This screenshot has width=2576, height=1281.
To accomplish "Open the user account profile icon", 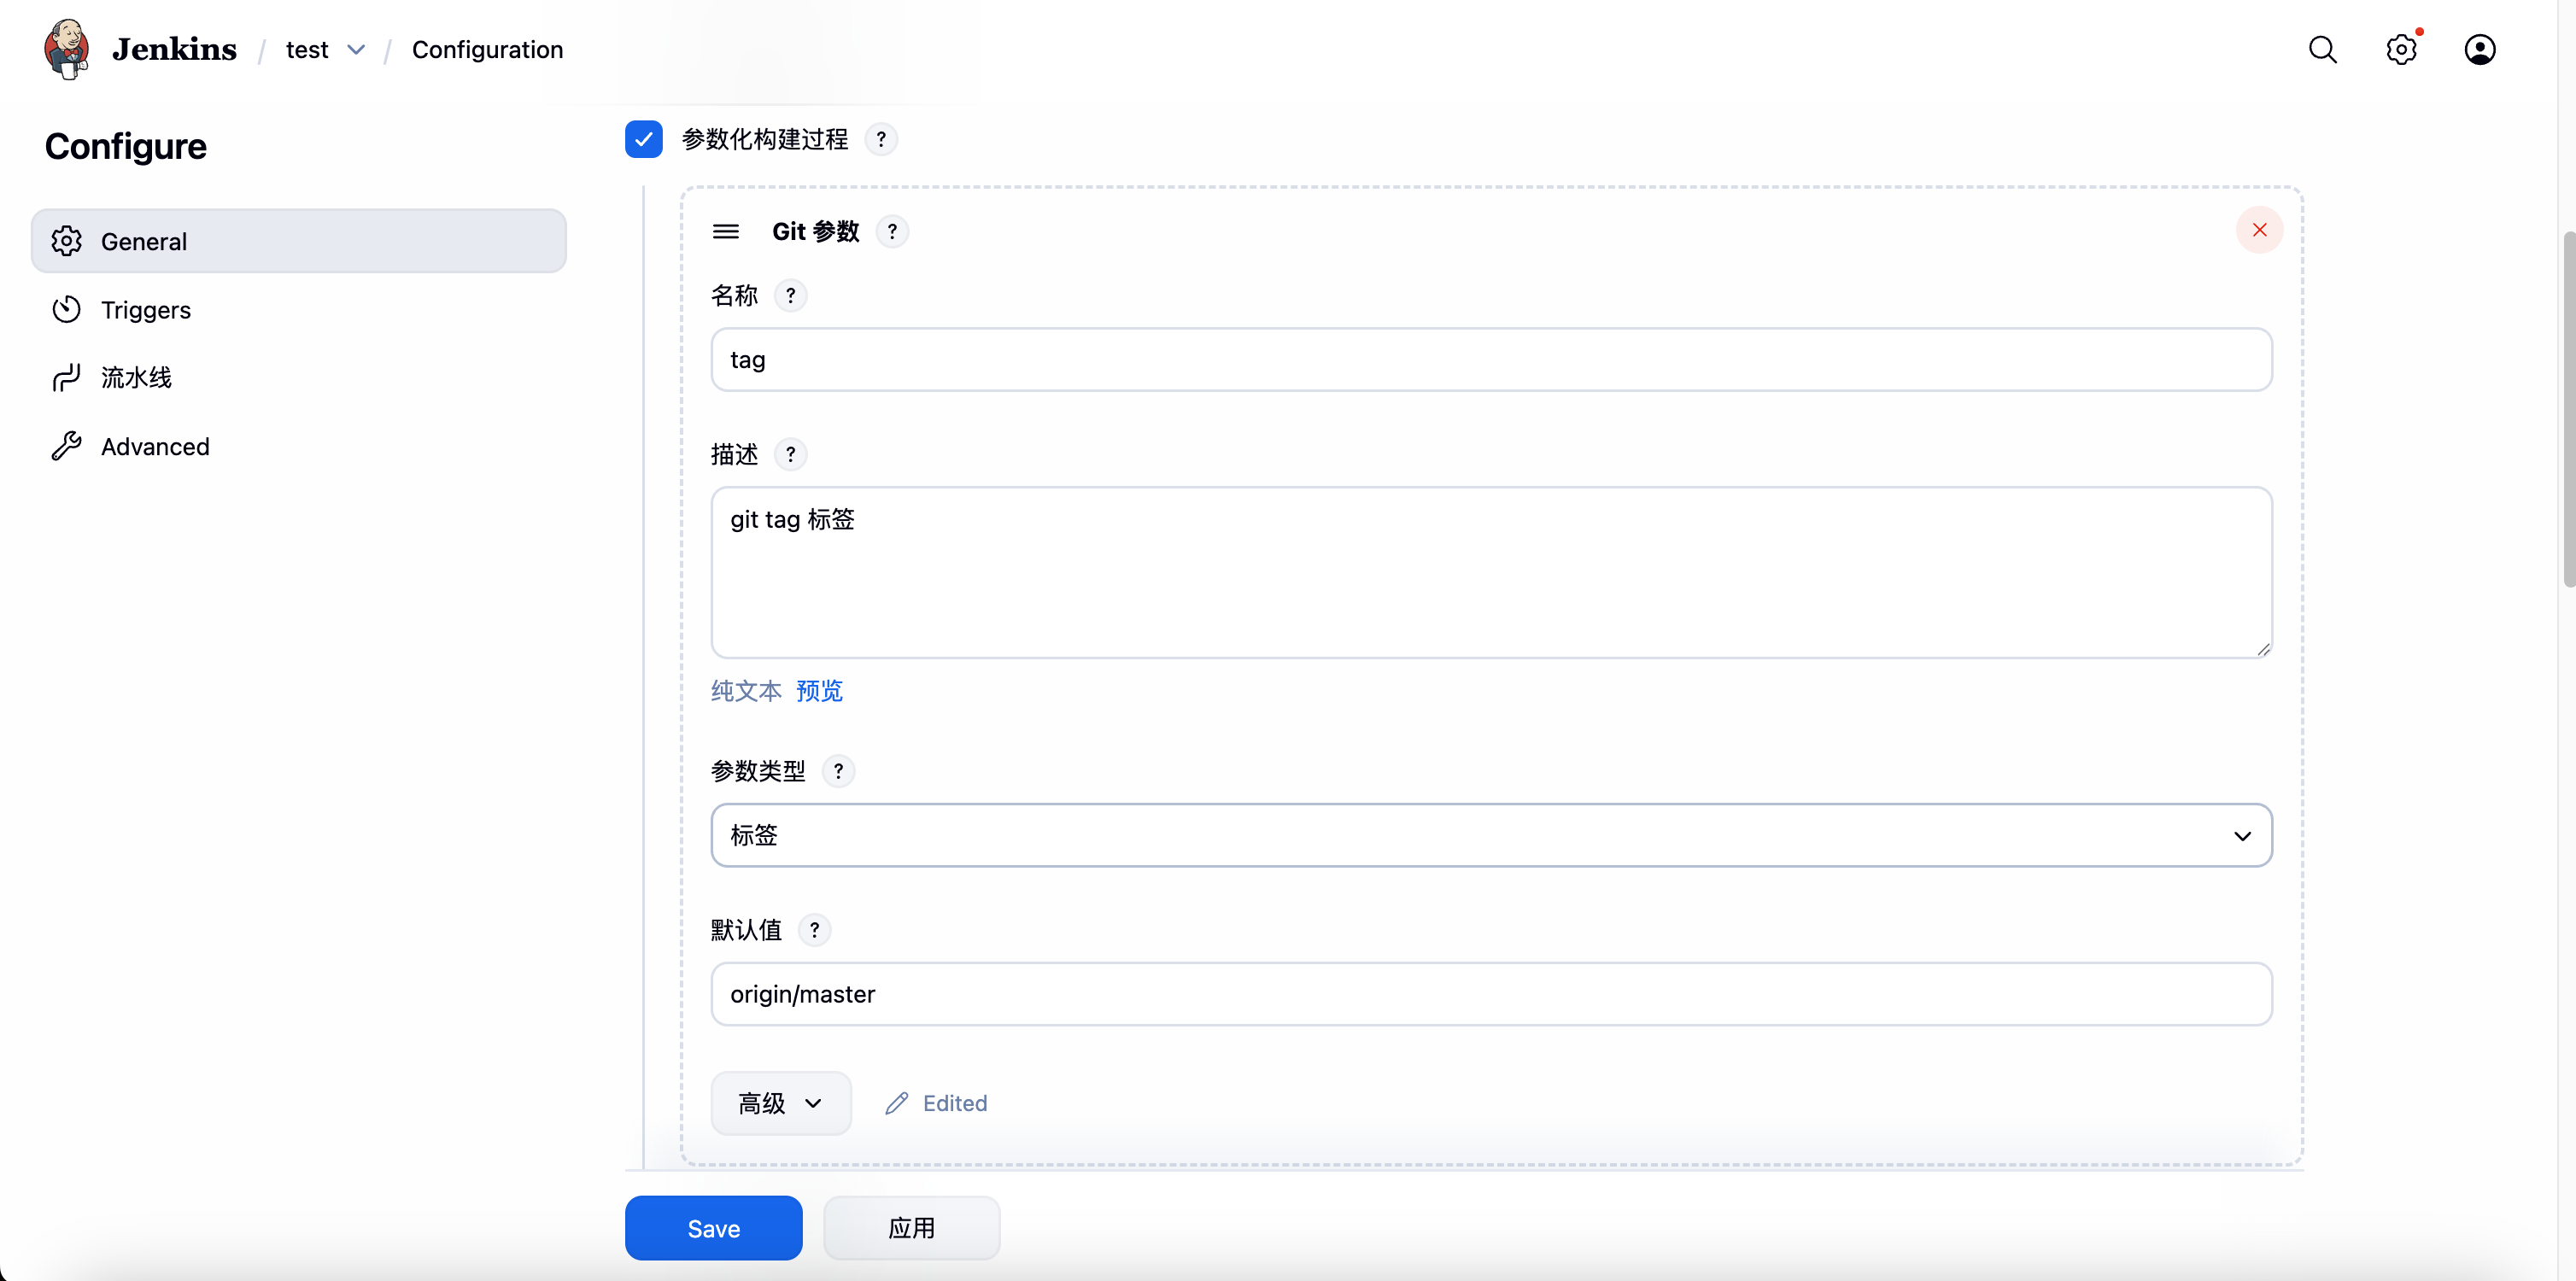I will click(2479, 49).
